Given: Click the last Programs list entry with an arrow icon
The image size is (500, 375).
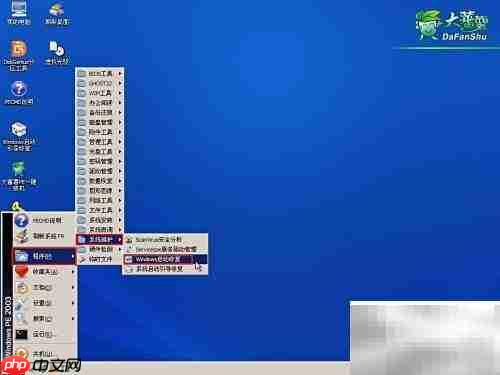Looking at the screenshot, I should click(x=100, y=259).
